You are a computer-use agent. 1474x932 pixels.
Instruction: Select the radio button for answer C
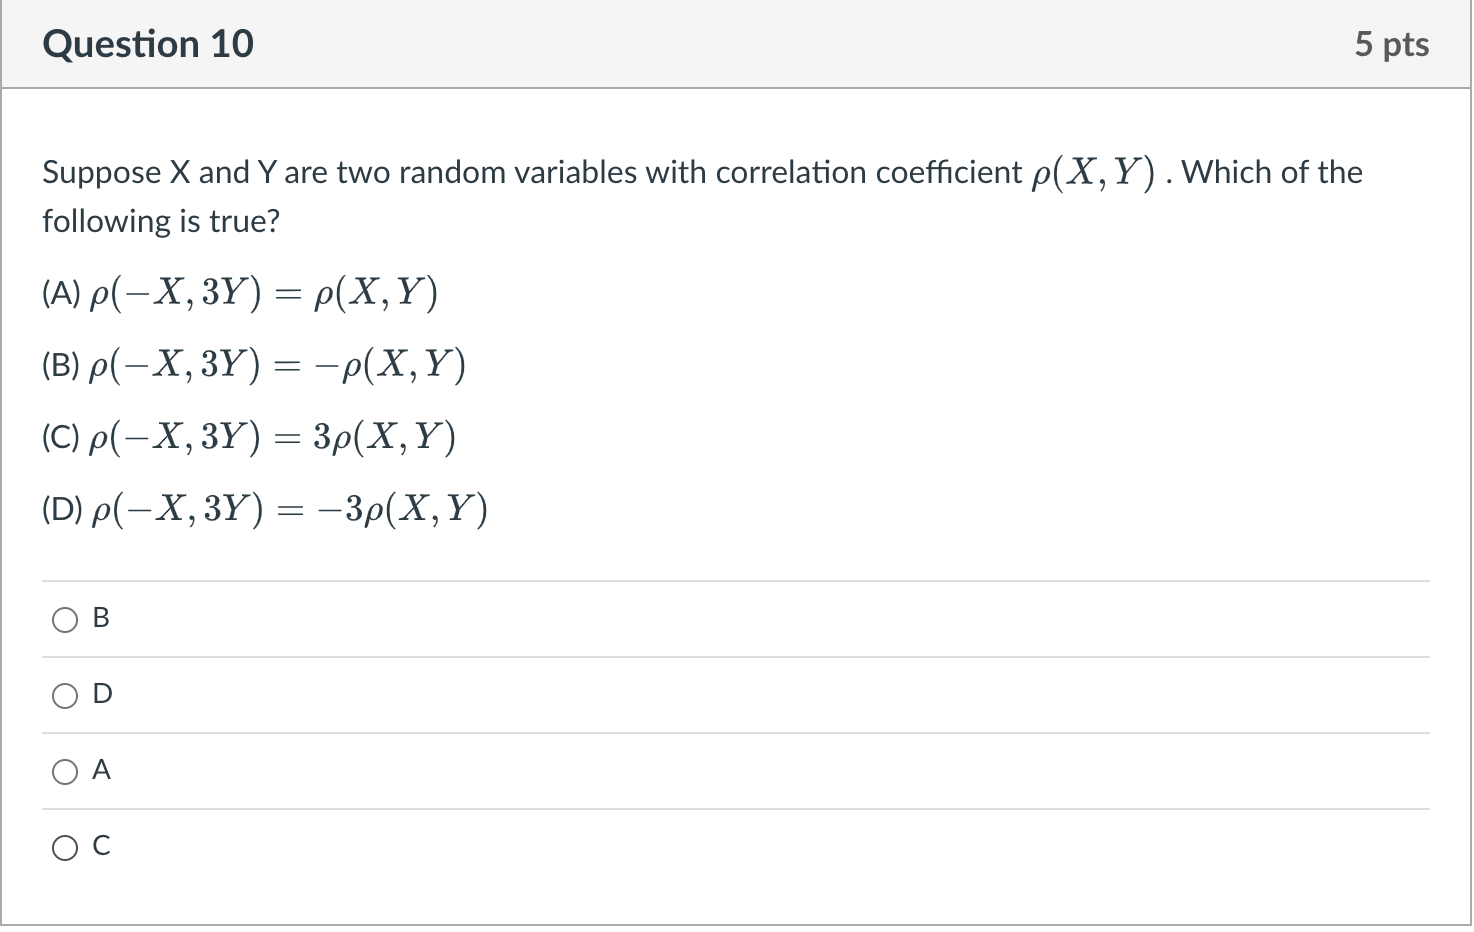[x=65, y=847]
